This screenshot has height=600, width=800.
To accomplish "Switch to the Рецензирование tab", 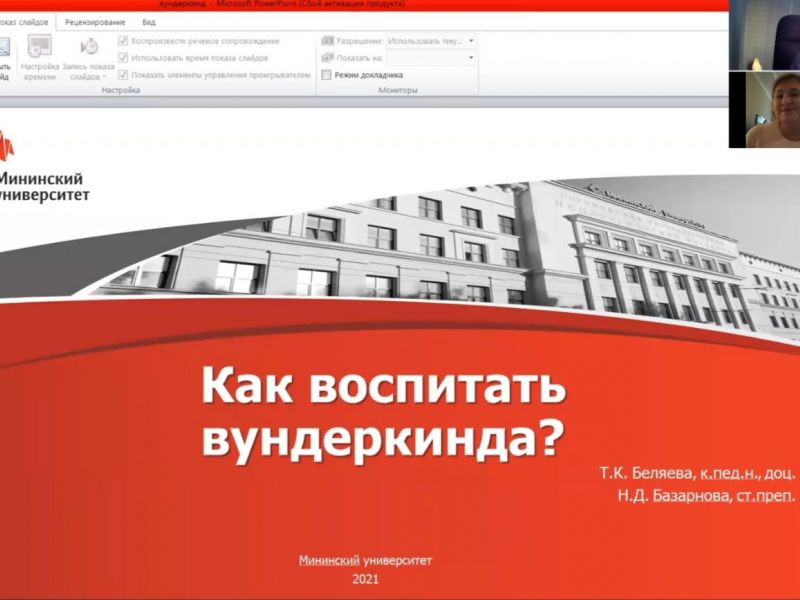I will coord(96,21).
